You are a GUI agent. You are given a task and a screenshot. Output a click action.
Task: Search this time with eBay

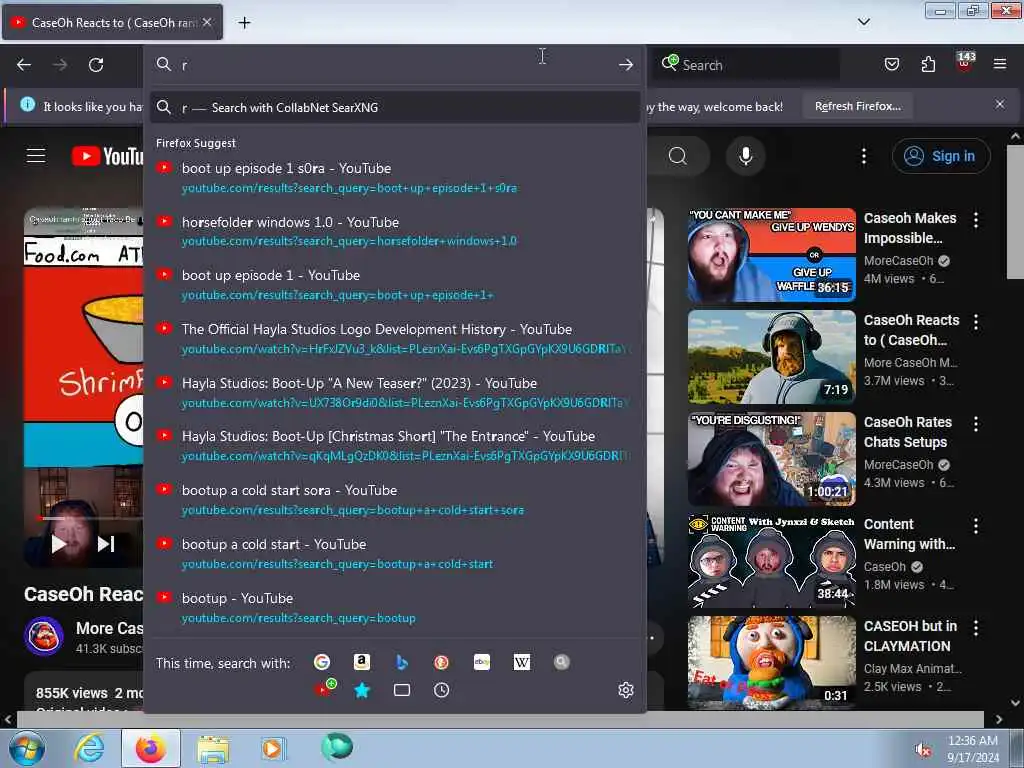(x=481, y=662)
